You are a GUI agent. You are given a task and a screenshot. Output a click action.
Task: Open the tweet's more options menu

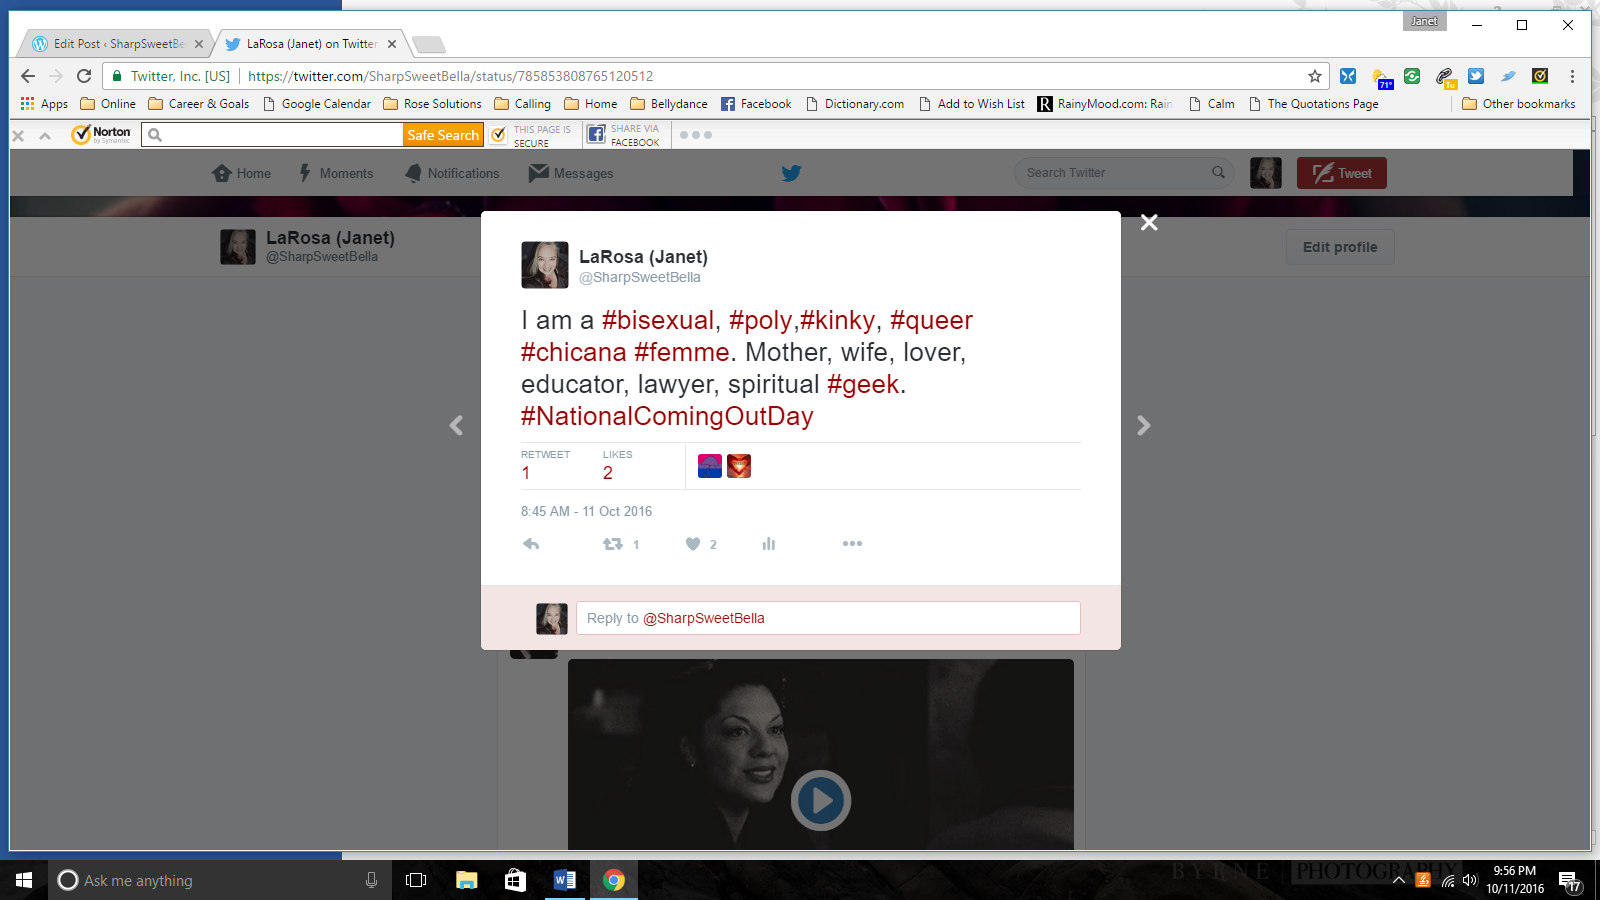coord(852,543)
